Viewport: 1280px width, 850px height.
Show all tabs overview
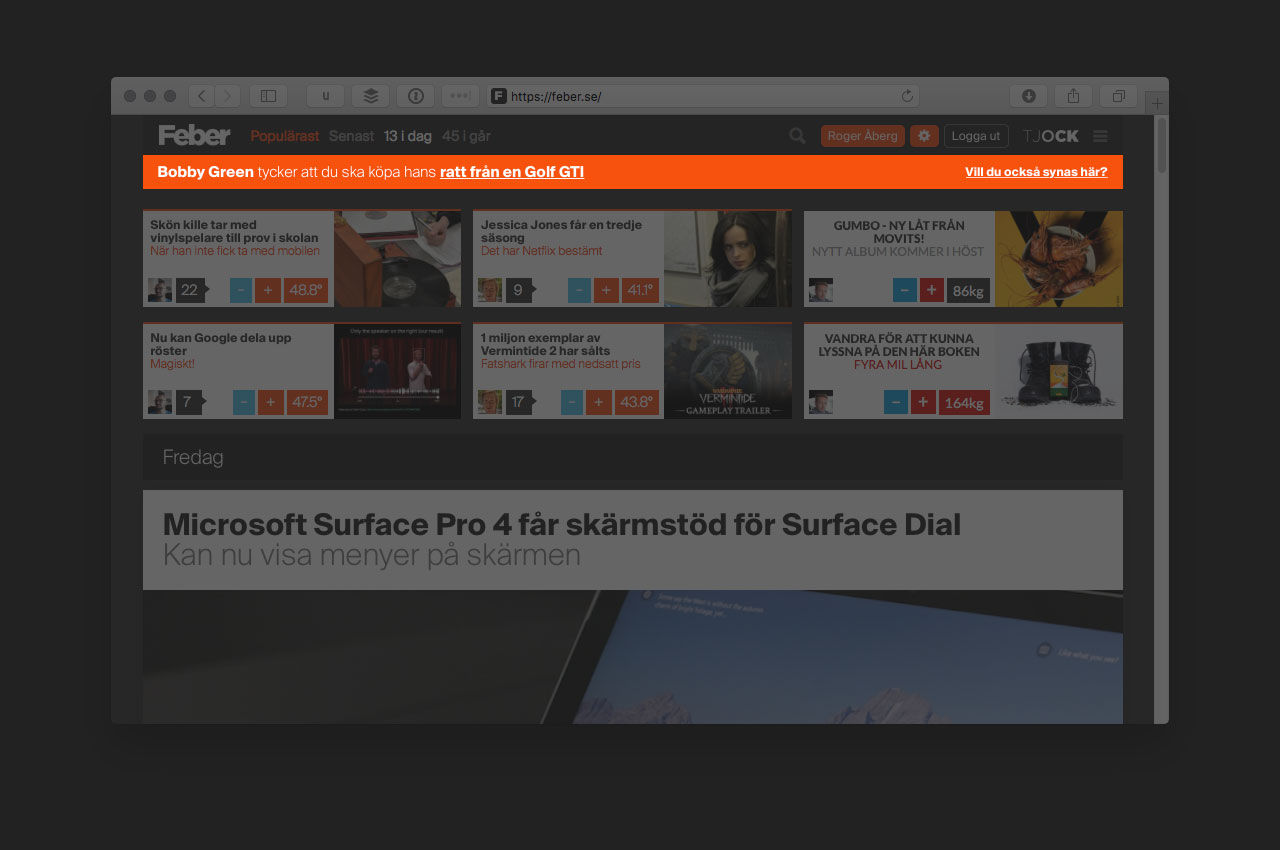click(1118, 96)
